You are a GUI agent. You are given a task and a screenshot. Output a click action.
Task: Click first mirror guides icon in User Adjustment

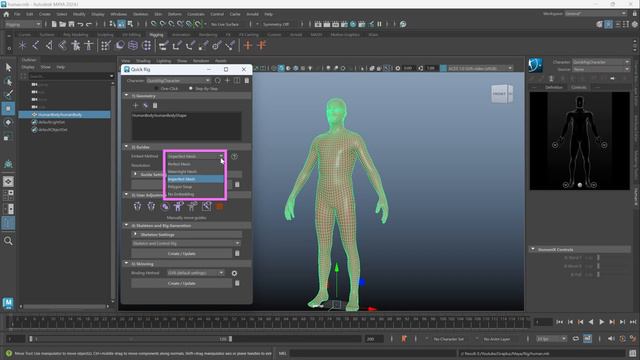coord(138,207)
